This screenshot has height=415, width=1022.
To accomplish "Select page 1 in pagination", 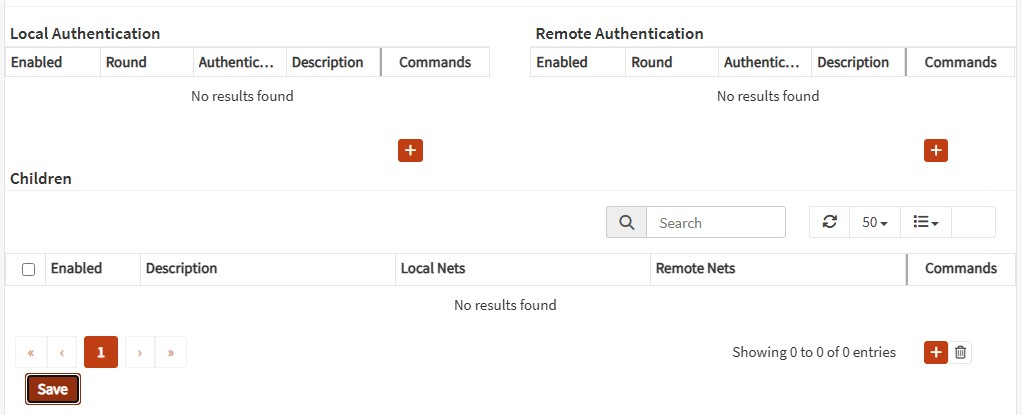I will point(101,352).
